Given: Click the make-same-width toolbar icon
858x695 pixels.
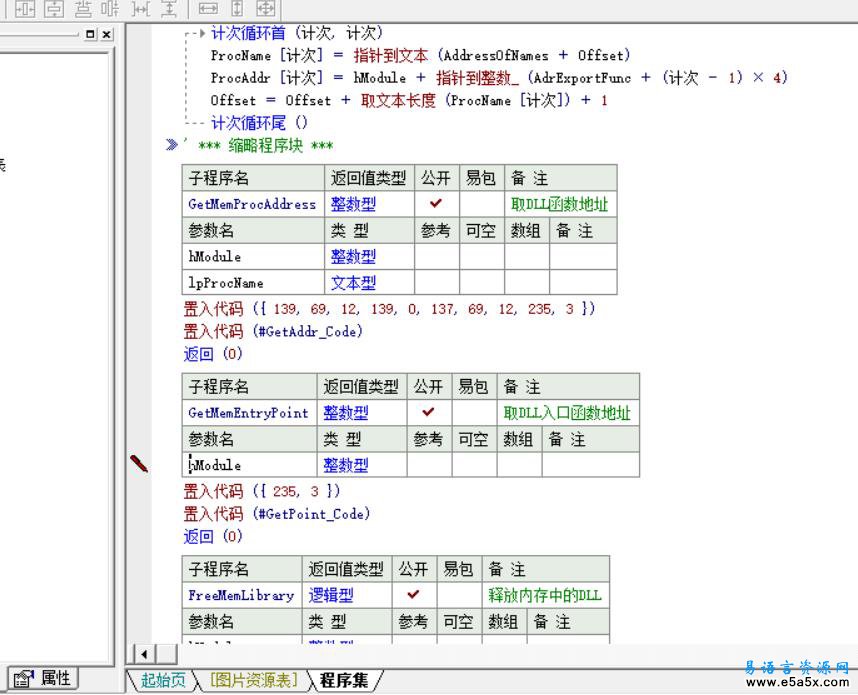Looking at the screenshot, I should pos(208,8).
